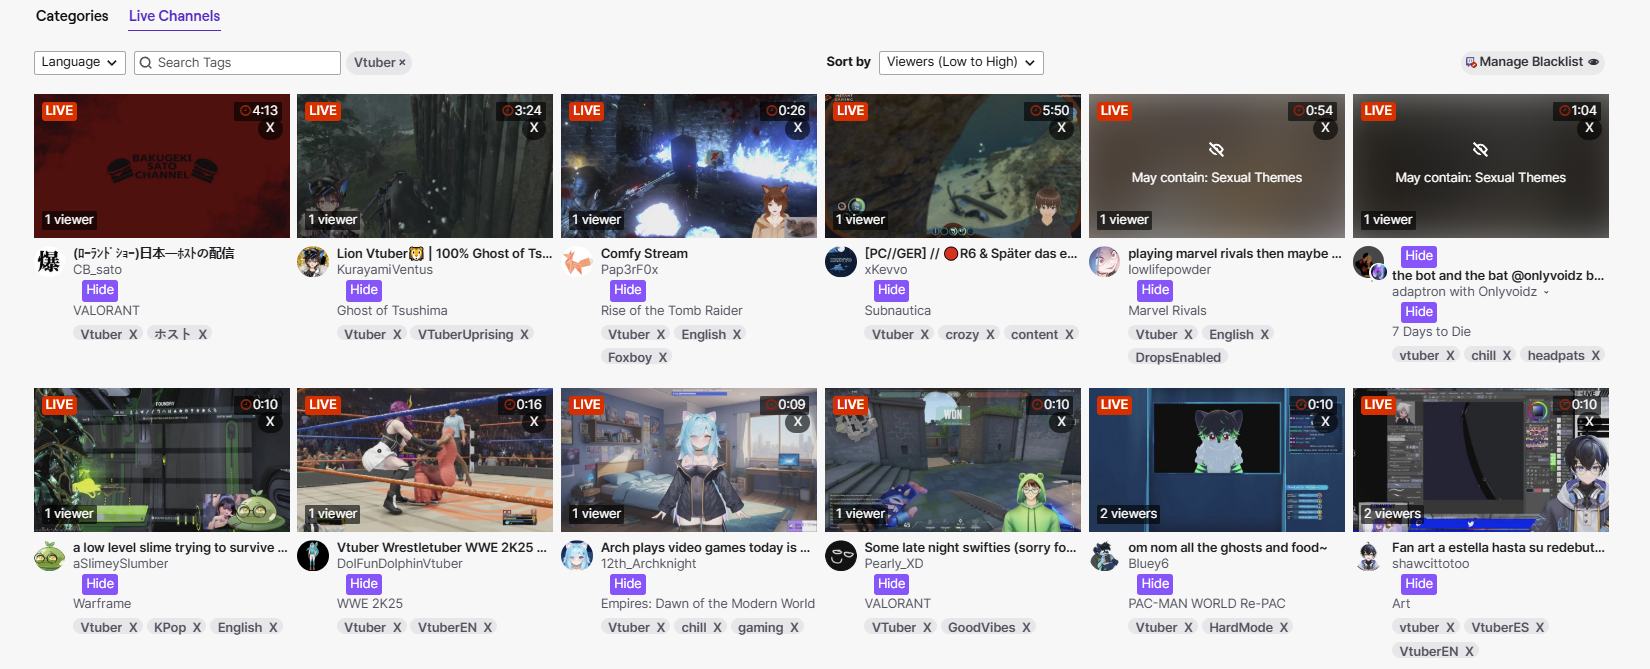Image resolution: width=1650 pixels, height=669 pixels.
Task: Expand the Onlyvoidz co-stream chevron
Action: [x=1546, y=292]
